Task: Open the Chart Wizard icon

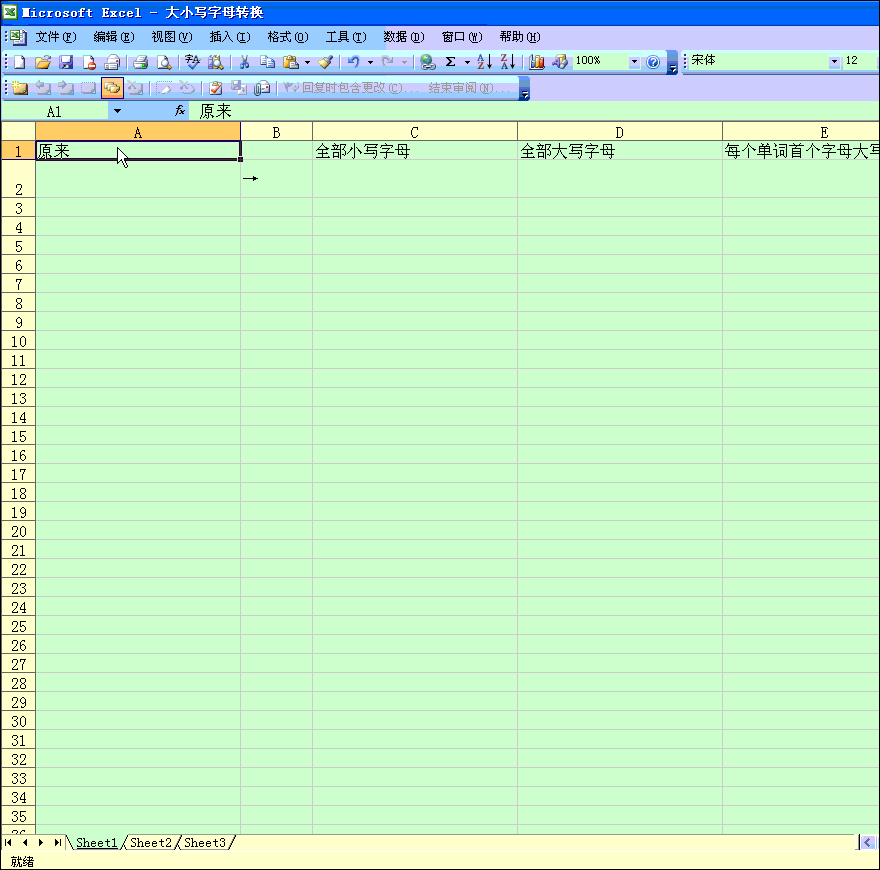Action: click(537, 62)
